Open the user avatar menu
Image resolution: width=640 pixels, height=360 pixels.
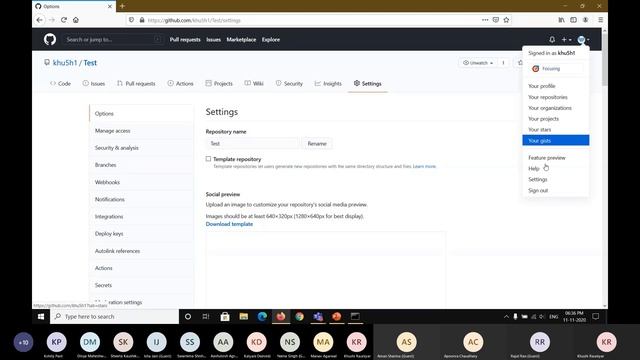[583, 40]
